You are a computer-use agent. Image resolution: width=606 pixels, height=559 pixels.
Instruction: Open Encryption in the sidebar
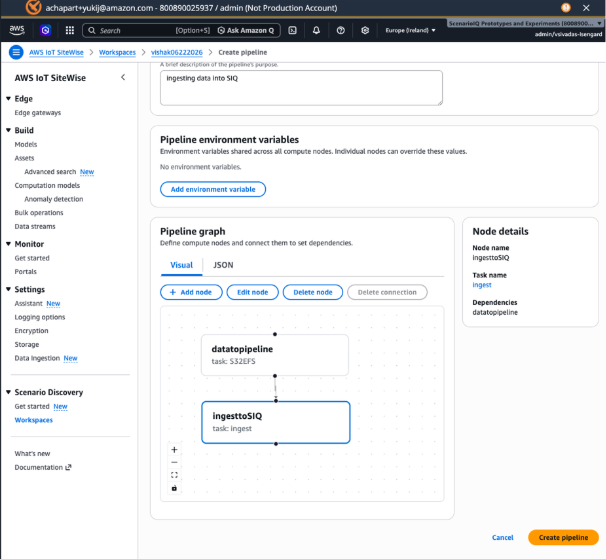pyautogui.click(x=31, y=331)
